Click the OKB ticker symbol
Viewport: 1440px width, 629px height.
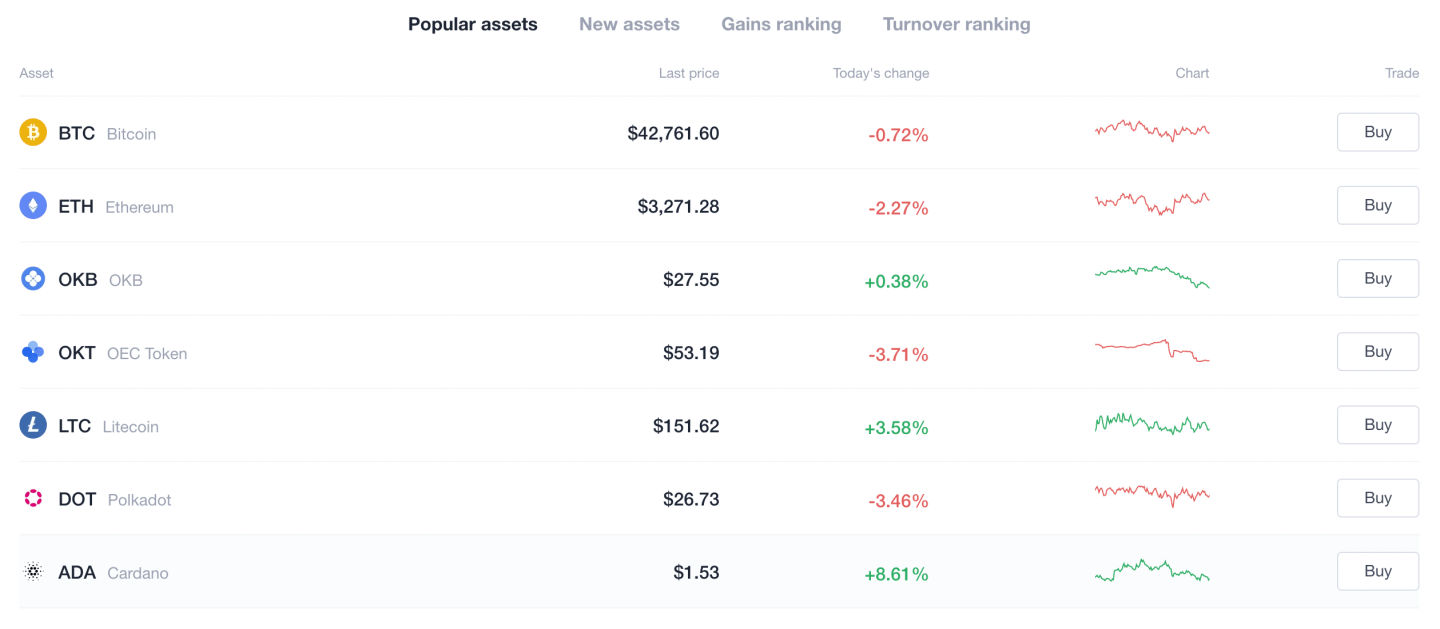click(x=78, y=279)
